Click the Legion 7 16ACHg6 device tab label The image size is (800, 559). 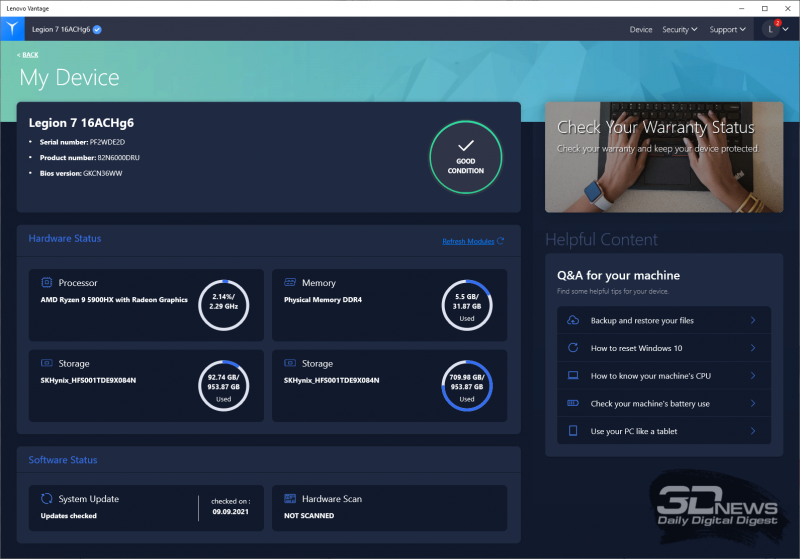click(61, 30)
